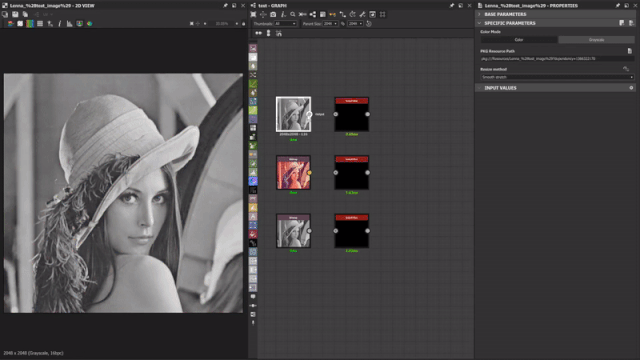Click the magnifier search icon in Graph toolbar
640x360 pixels.
[x=293, y=14]
